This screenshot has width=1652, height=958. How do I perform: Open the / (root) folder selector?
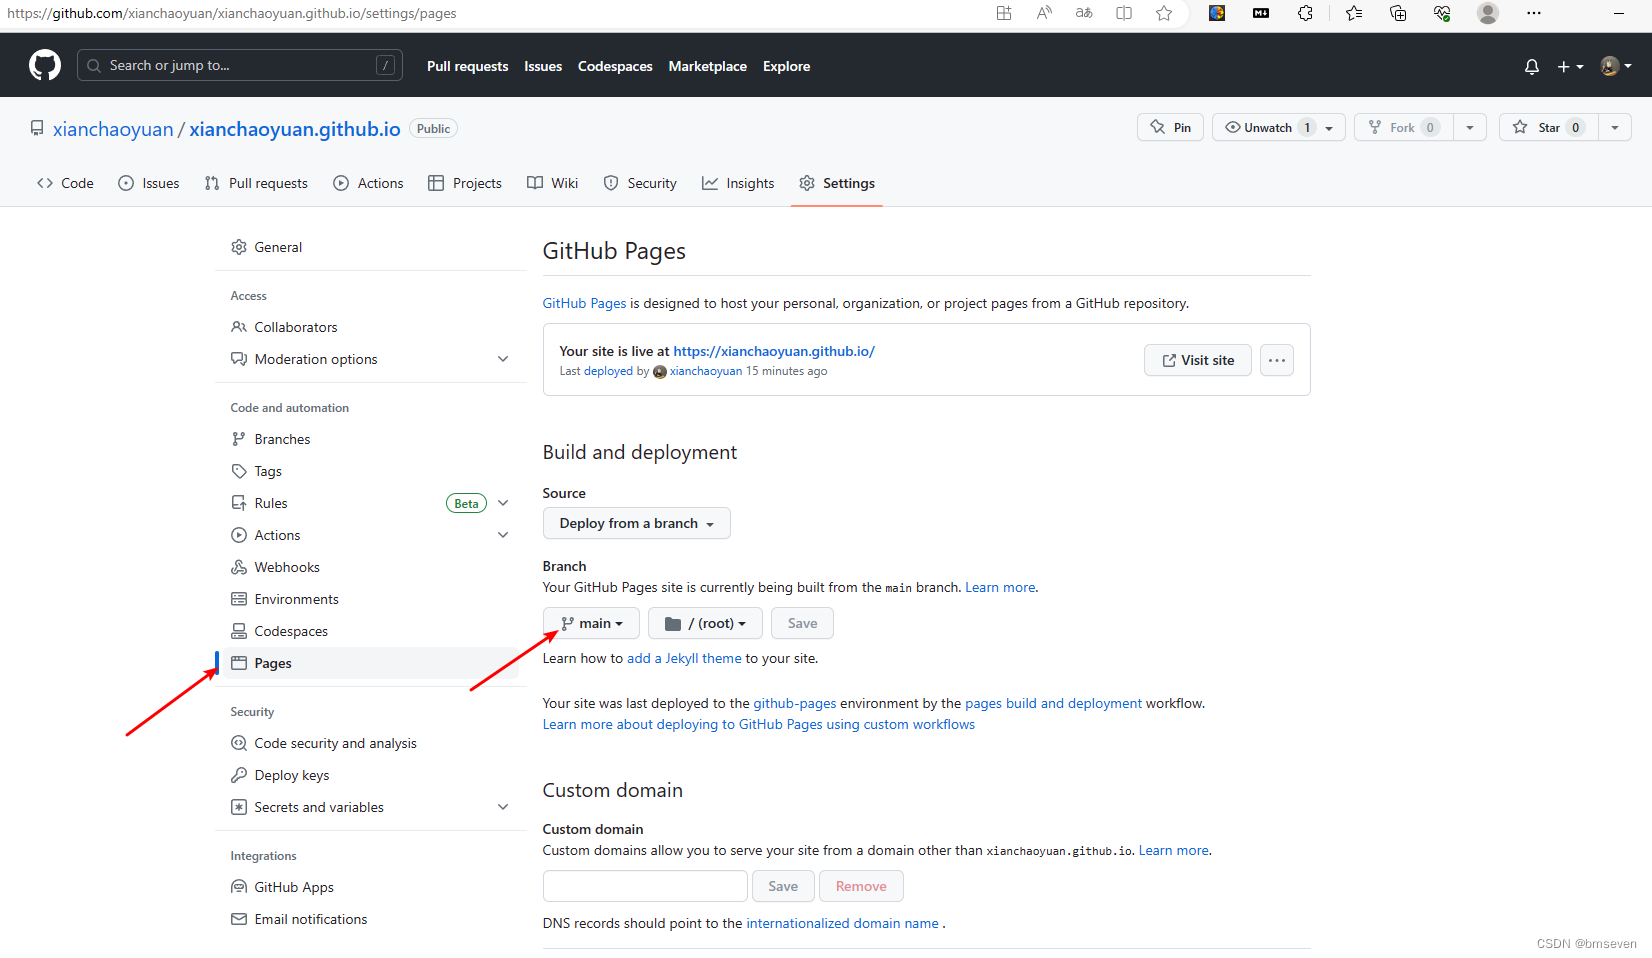point(705,623)
